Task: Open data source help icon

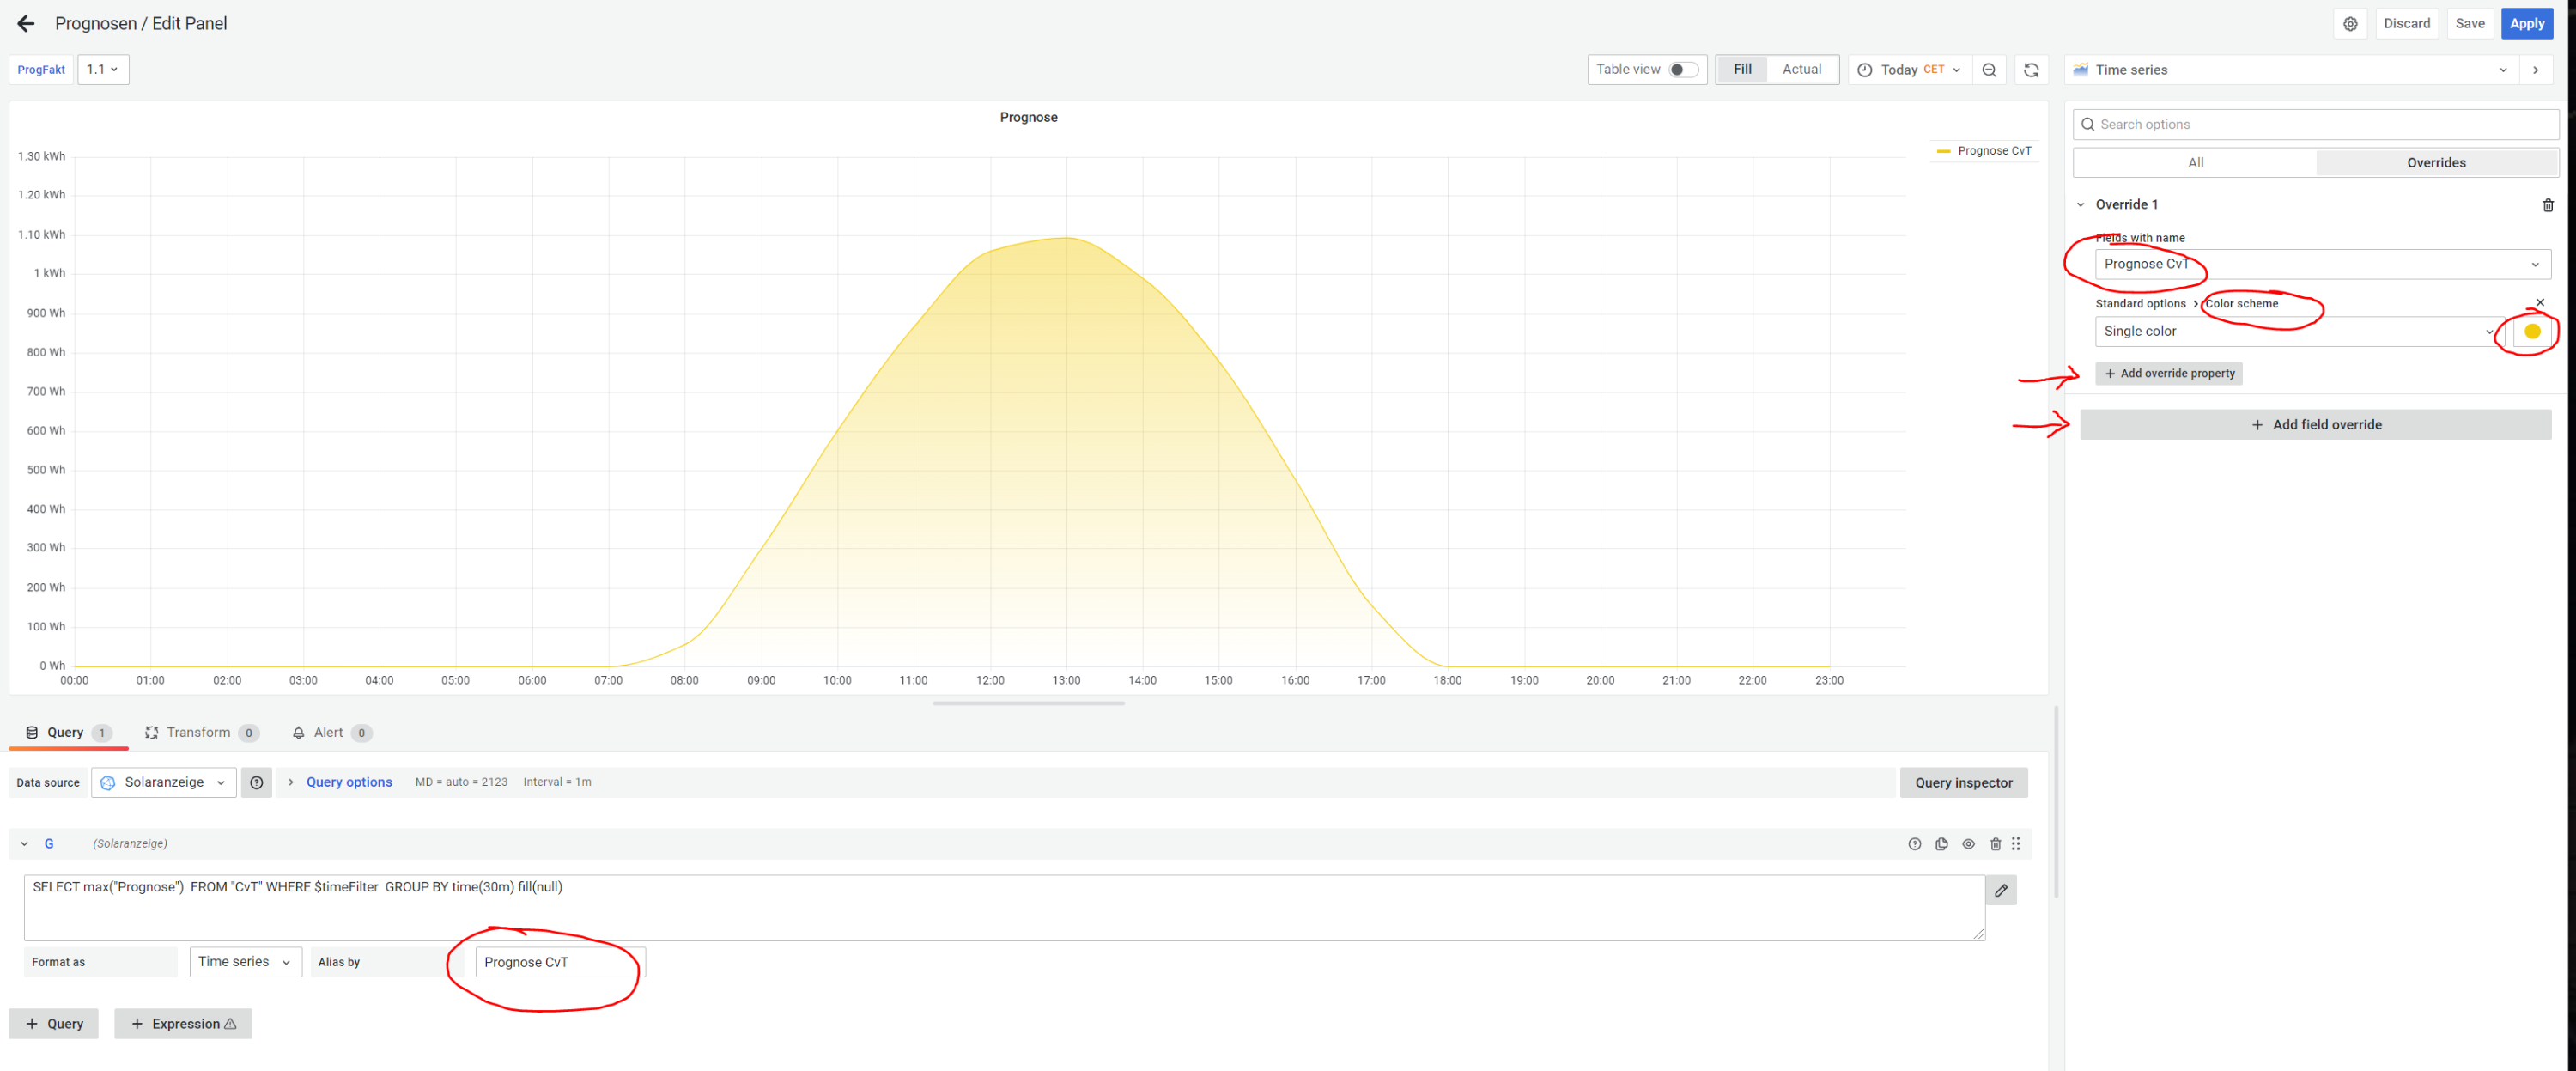Action: (x=257, y=783)
